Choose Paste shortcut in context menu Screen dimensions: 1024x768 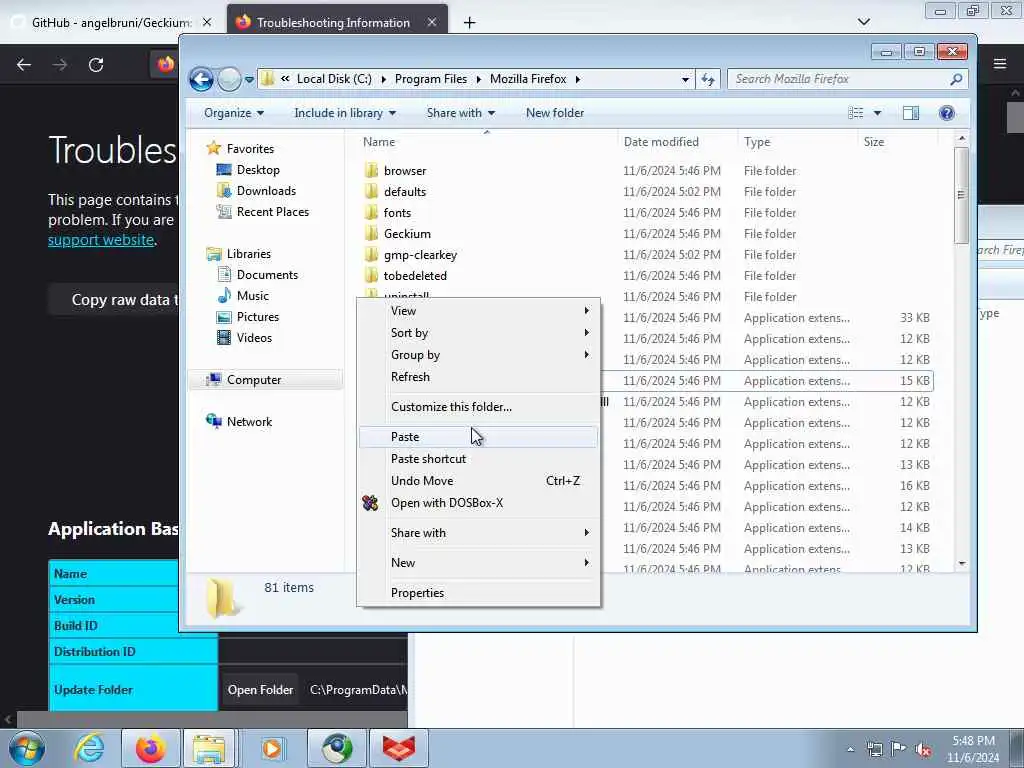click(478, 459)
